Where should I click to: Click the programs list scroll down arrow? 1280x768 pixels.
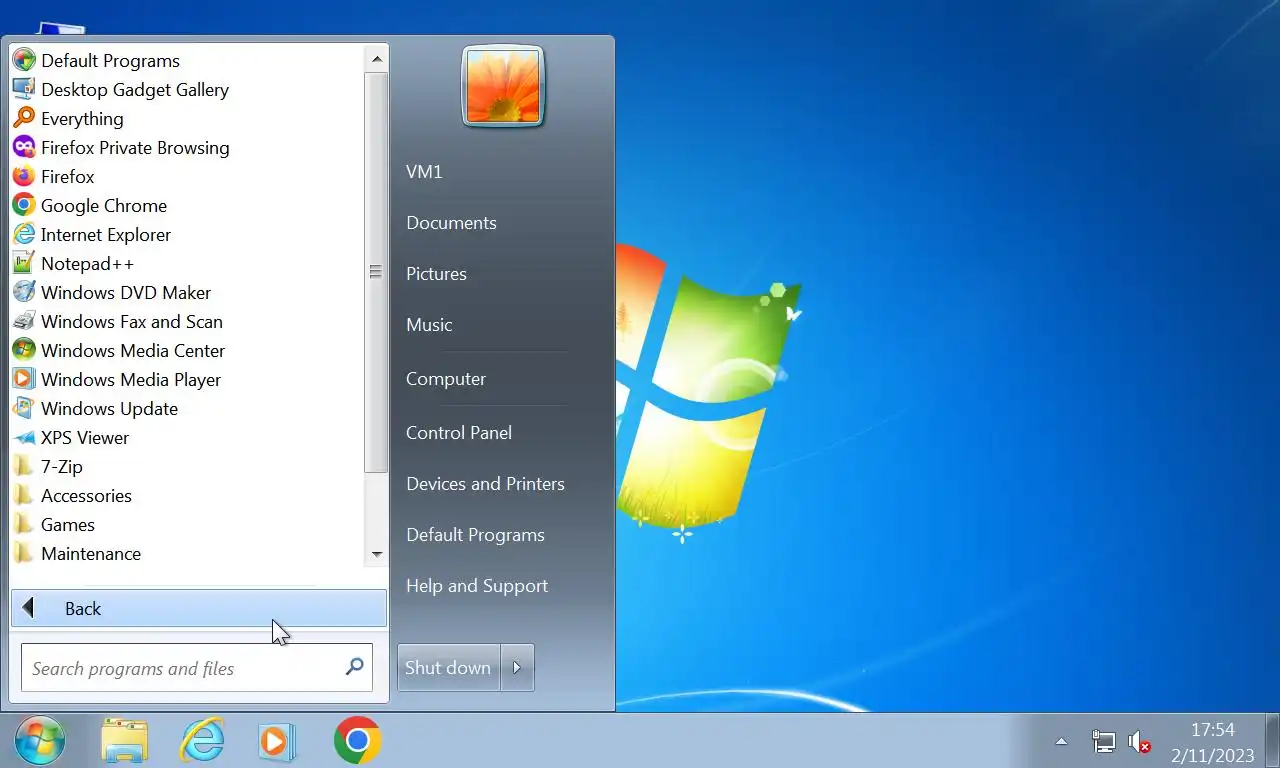point(376,554)
